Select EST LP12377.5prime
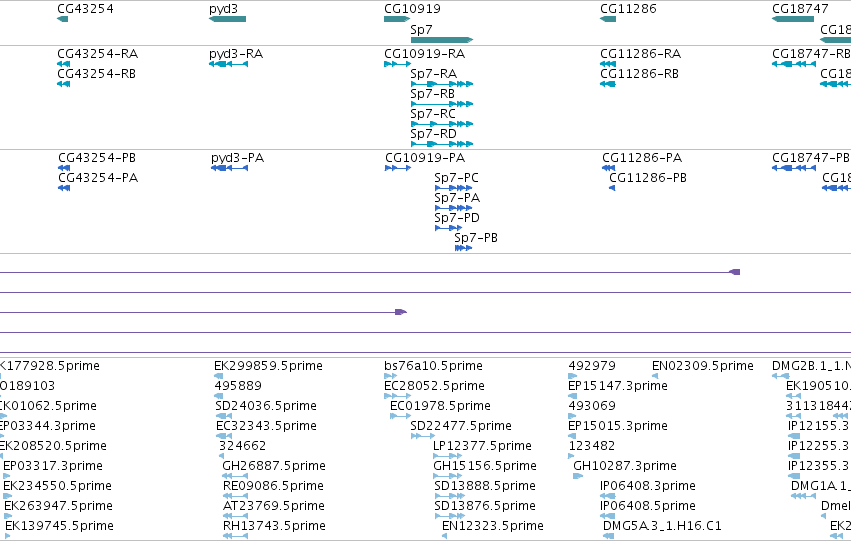The height and width of the screenshot is (541, 851). pyautogui.click(x=482, y=447)
